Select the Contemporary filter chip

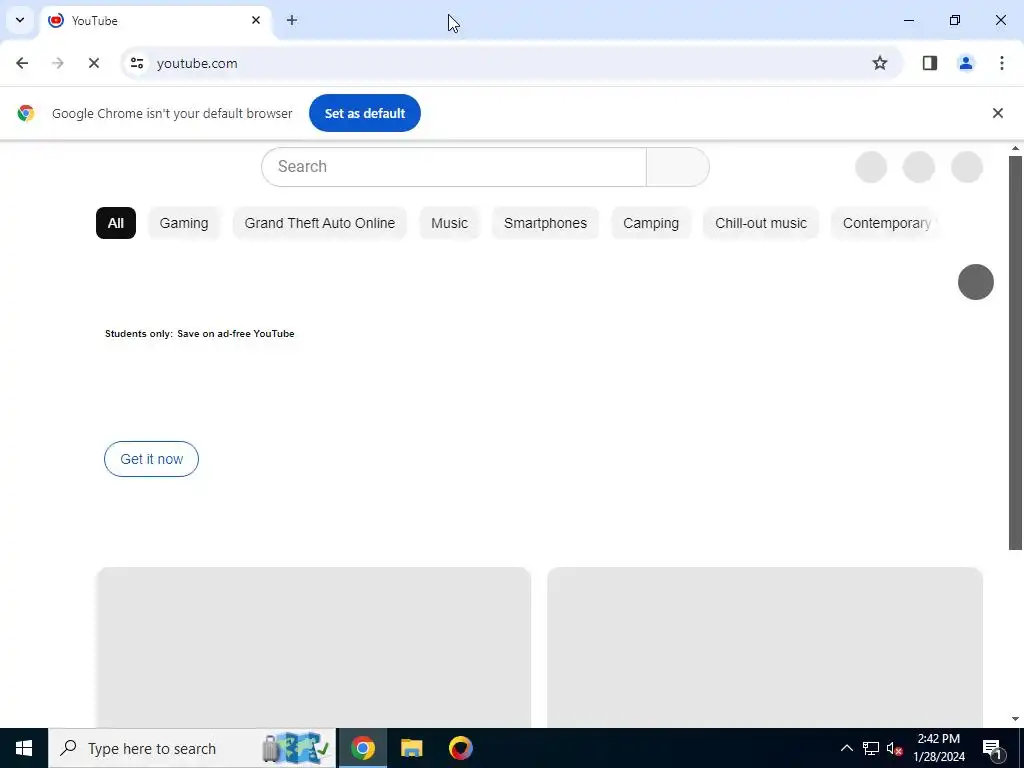[886, 223]
